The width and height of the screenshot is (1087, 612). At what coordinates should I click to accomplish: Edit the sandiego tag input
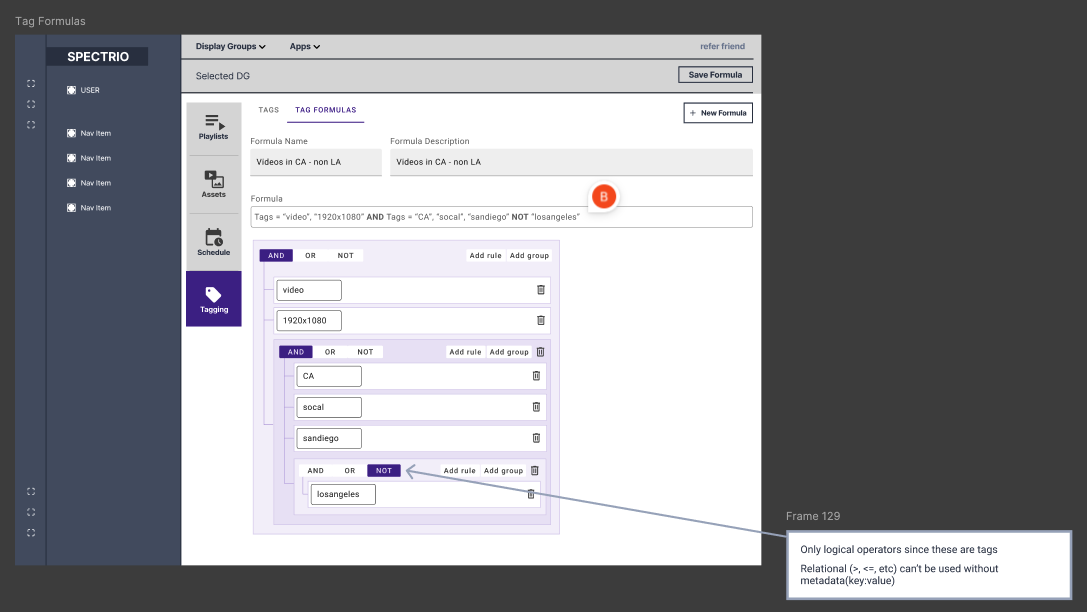[x=329, y=439]
